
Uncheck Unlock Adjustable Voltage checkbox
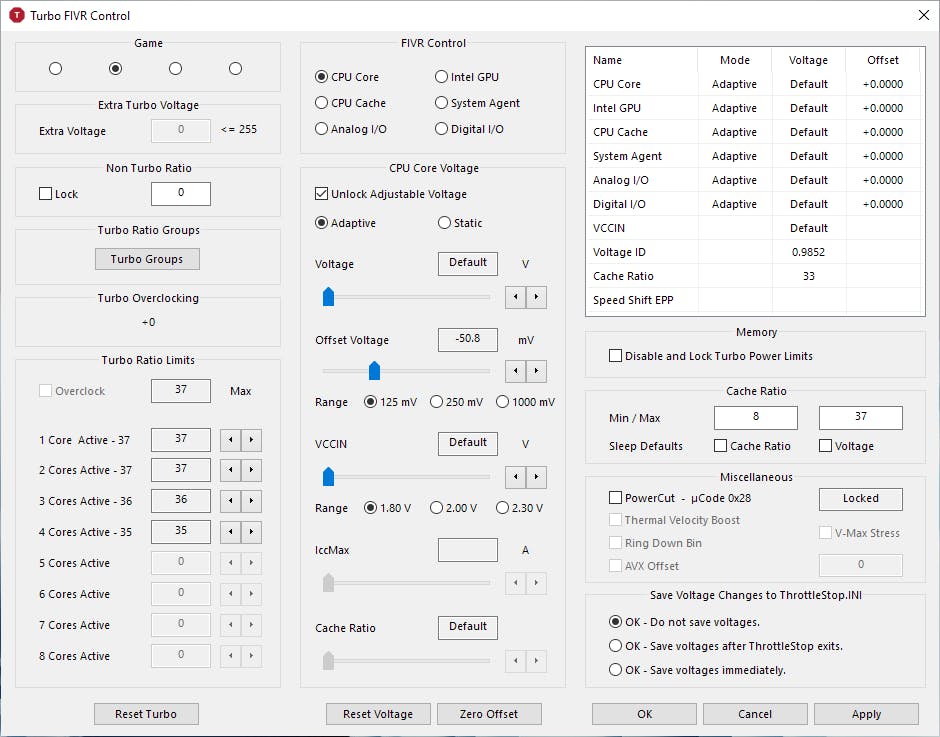point(322,194)
